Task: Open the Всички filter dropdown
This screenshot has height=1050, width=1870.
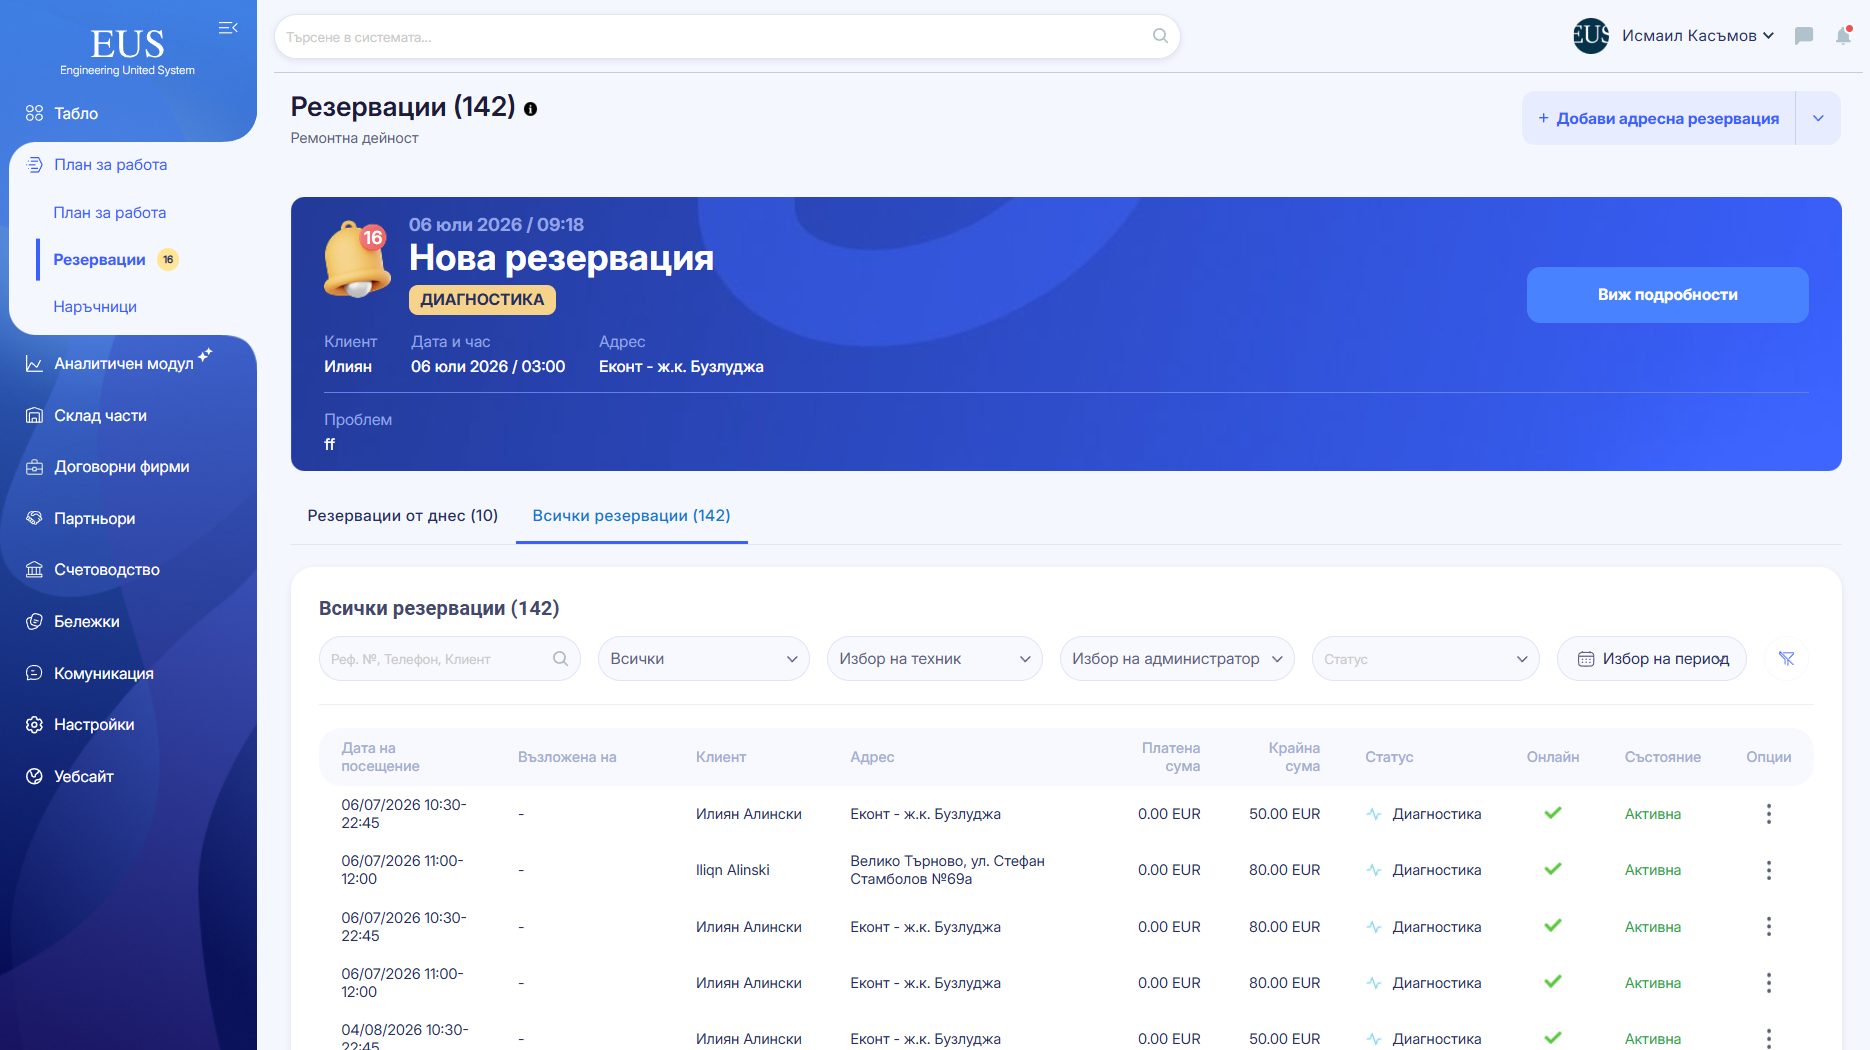Action: coord(704,659)
